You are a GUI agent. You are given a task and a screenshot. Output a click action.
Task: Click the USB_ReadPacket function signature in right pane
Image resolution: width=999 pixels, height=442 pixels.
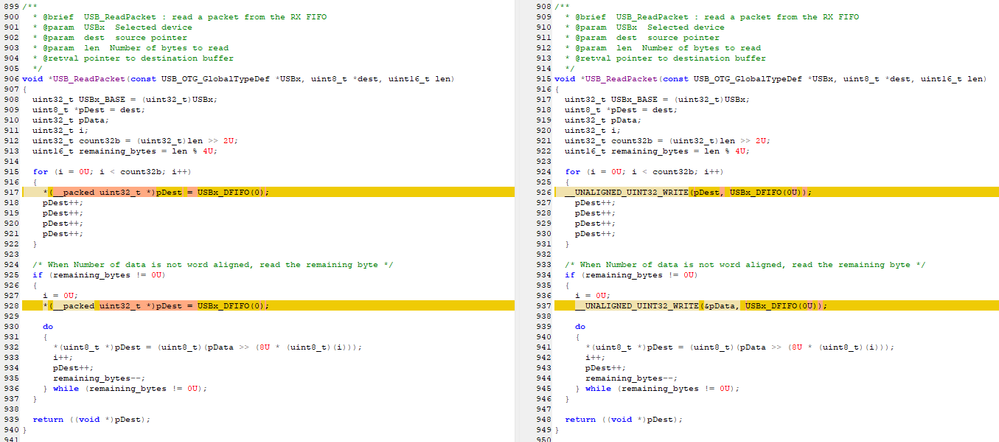point(773,79)
